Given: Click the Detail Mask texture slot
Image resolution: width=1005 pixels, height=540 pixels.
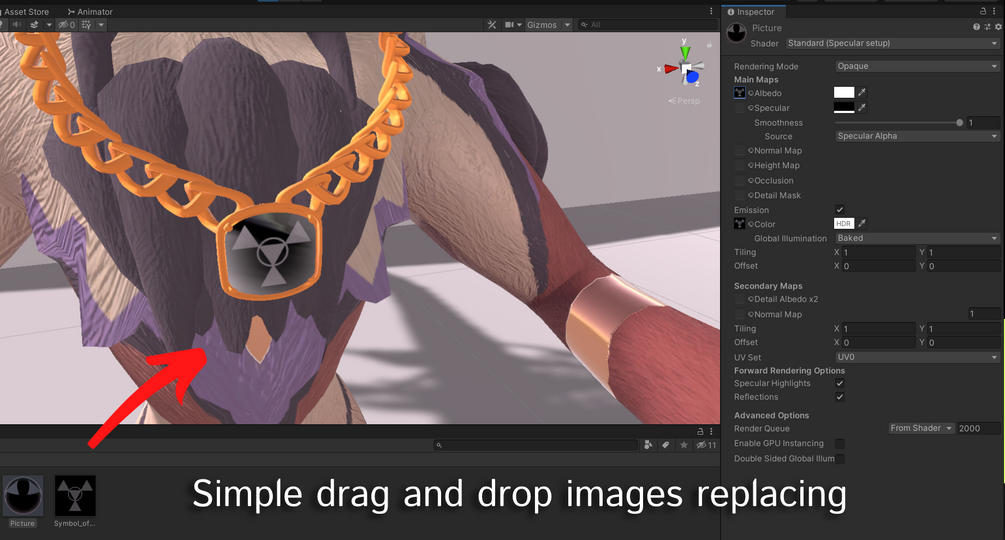Looking at the screenshot, I should click(x=740, y=195).
